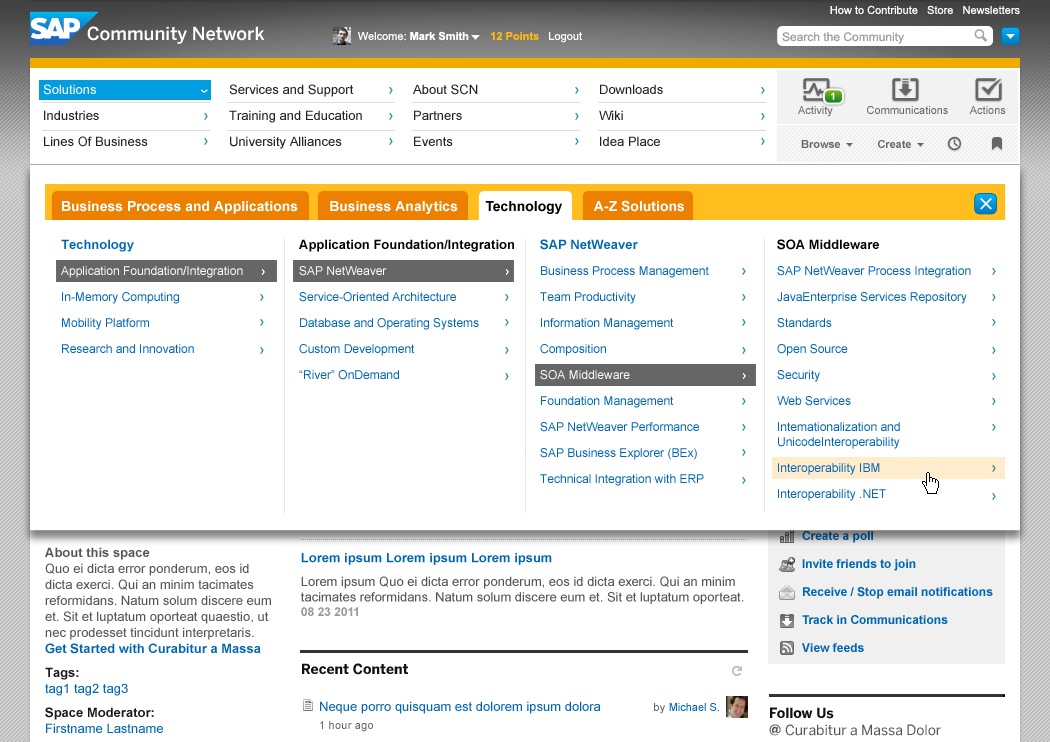Open the How to Contribute link
The width and height of the screenshot is (1050, 742).
point(873,10)
